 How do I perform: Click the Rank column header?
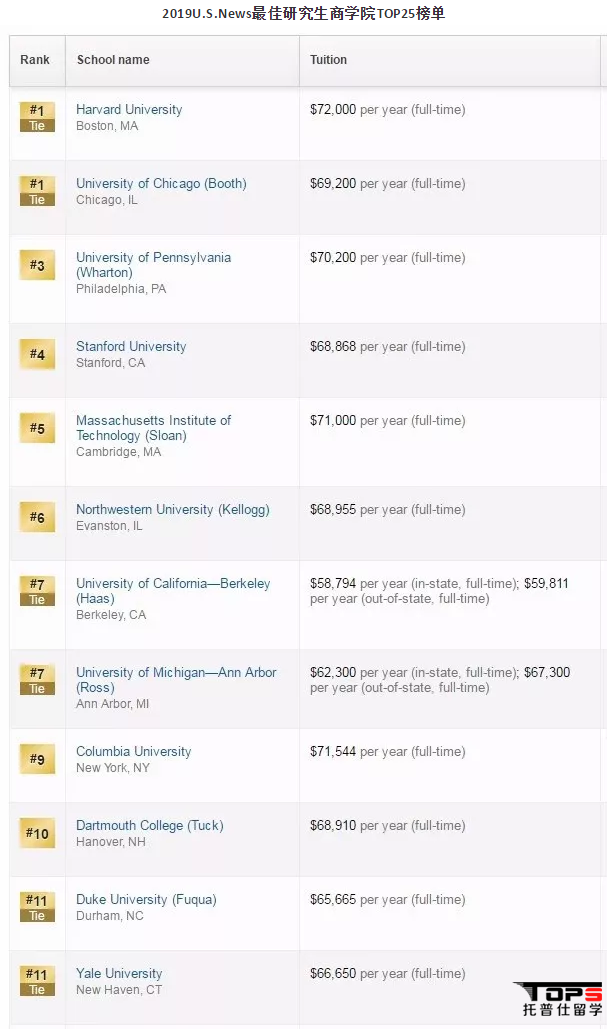tap(35, 60)
